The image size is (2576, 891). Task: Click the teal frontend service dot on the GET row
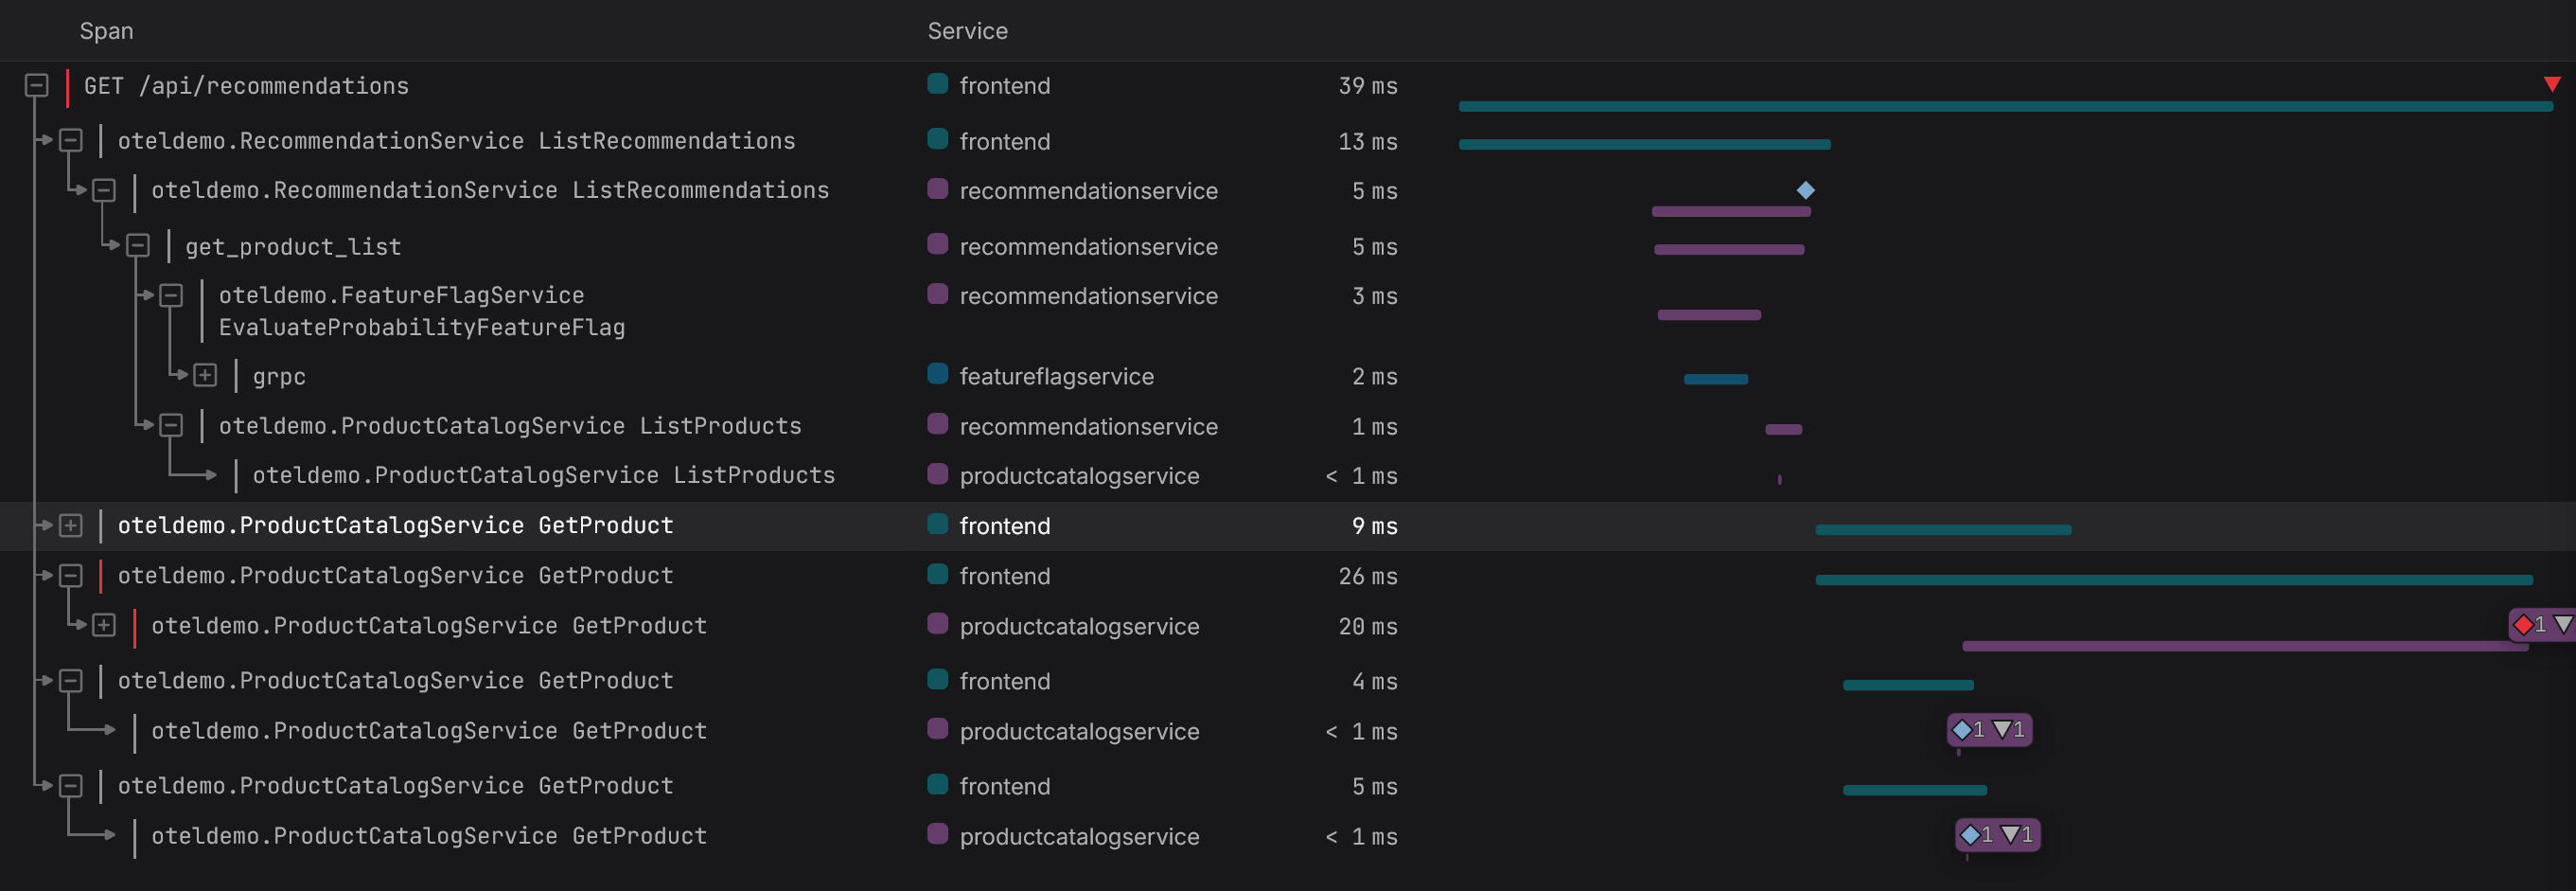(937, 85)
